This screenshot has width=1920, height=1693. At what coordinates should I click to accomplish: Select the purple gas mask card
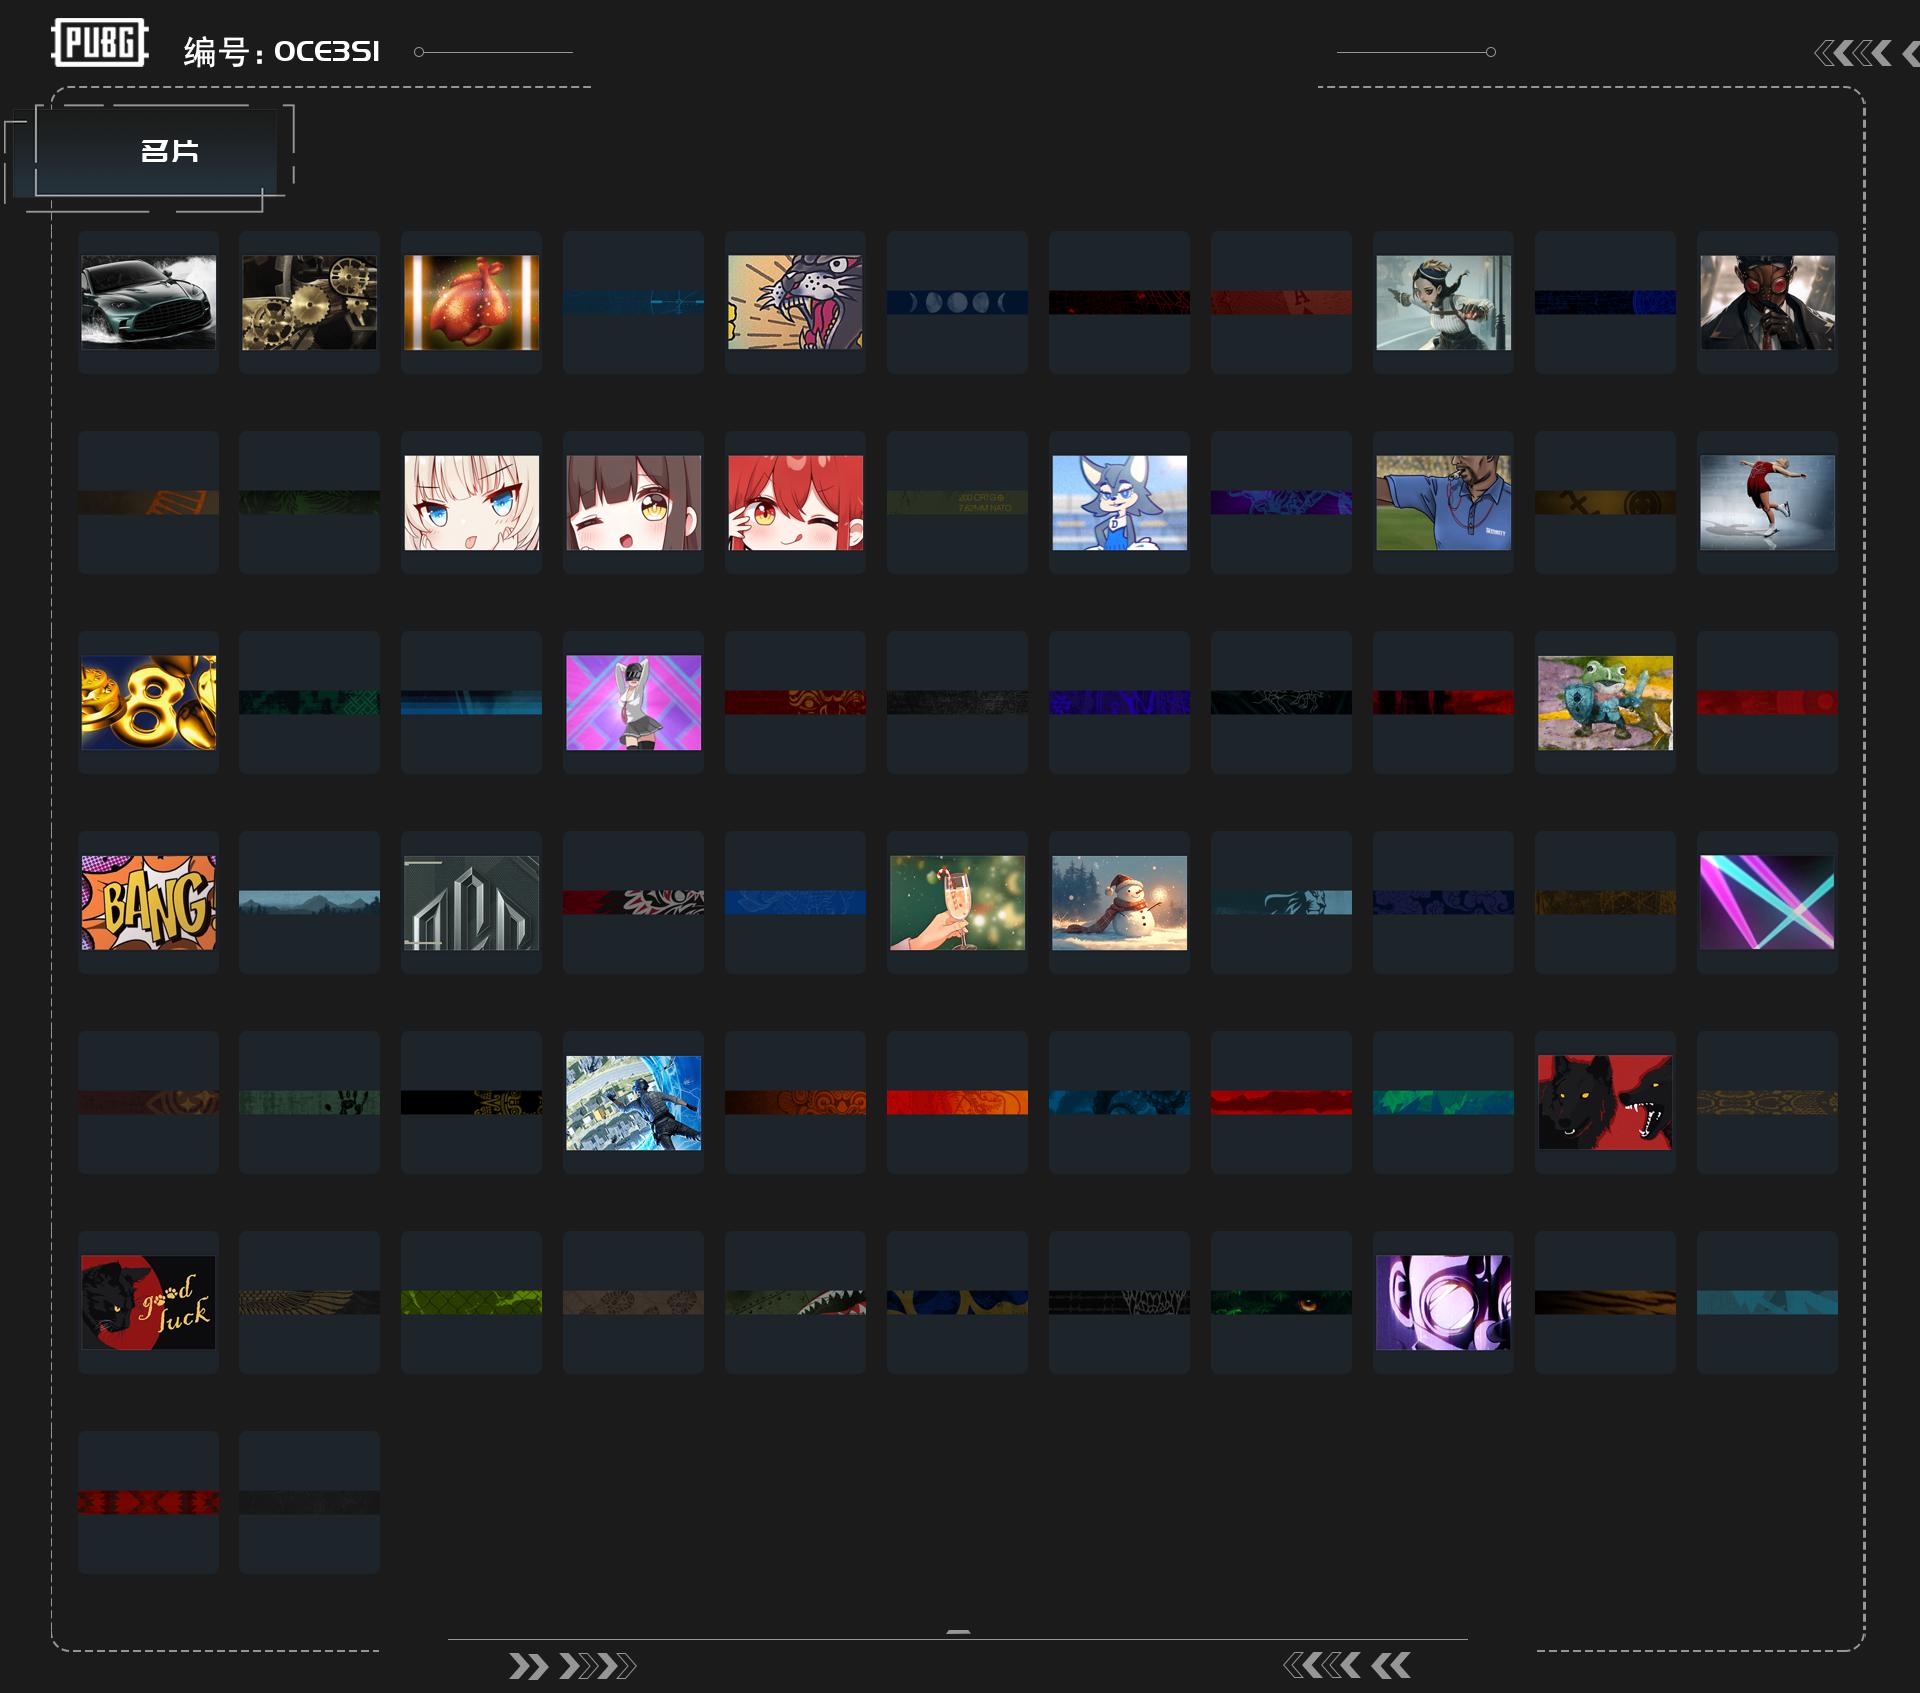tap(1443, 1302)
